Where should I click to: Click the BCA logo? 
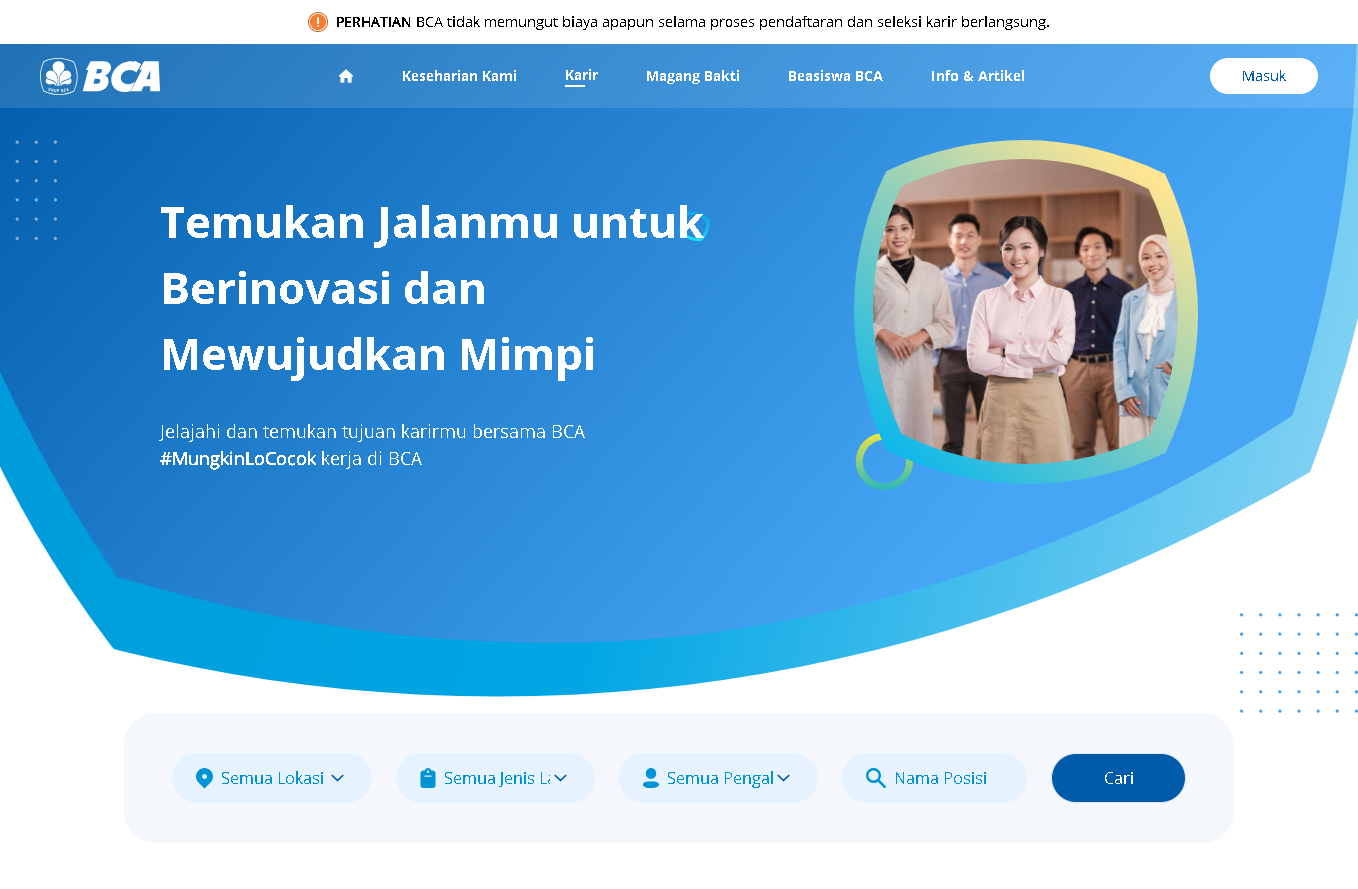[100, 76]
